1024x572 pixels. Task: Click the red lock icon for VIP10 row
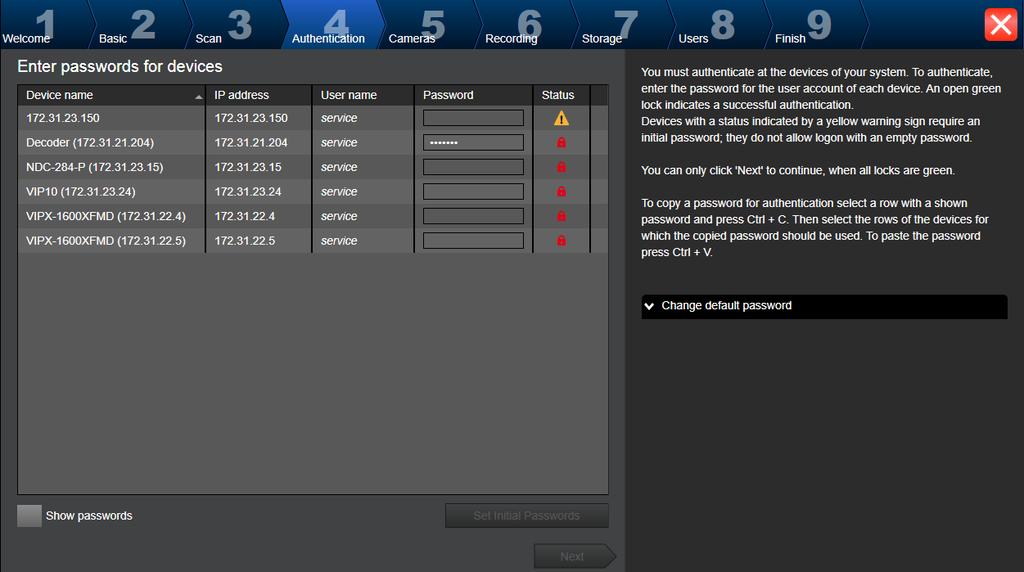(561, 191)
